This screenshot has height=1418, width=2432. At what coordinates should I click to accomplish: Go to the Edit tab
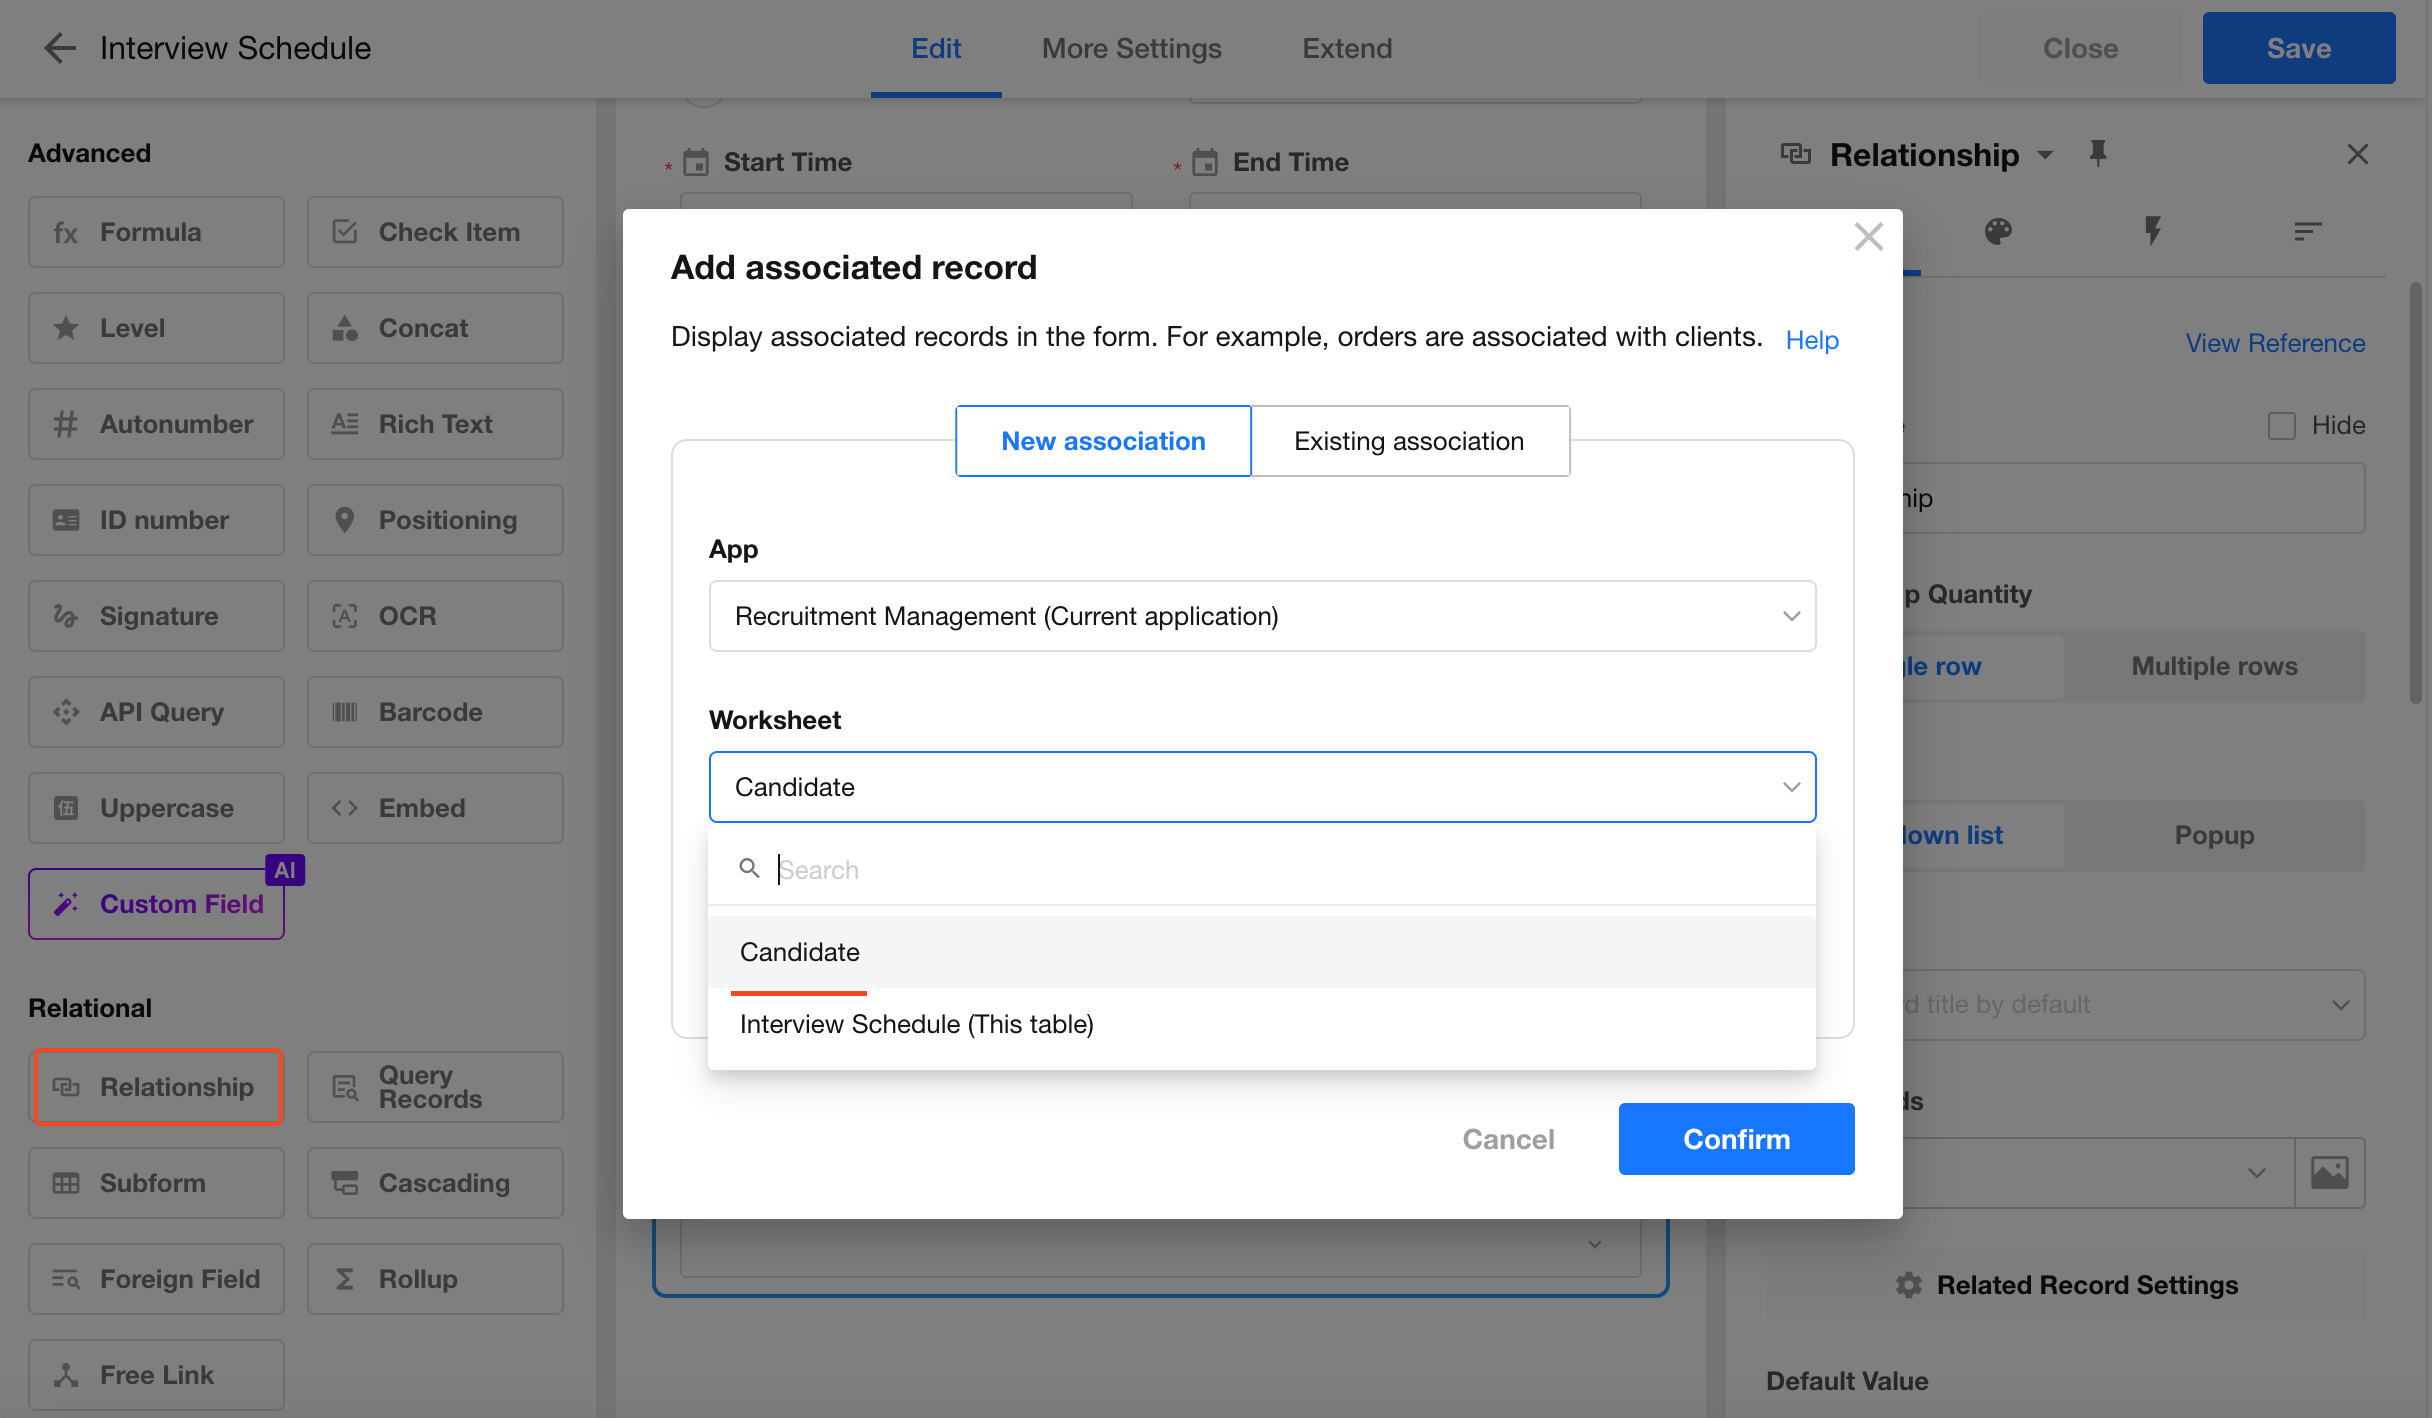pyautogui.click(x=936, y=48)
